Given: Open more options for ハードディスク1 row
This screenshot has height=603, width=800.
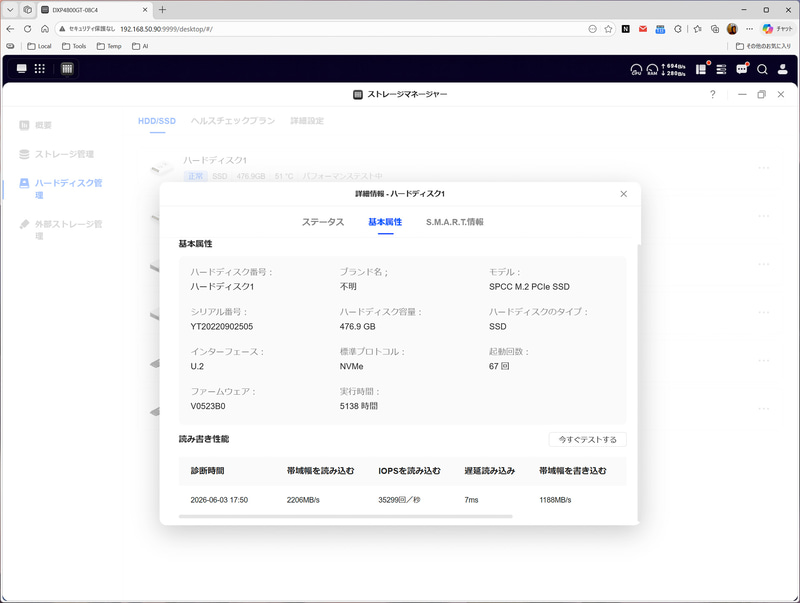Looking at the screenshot, I should [764, 168].
